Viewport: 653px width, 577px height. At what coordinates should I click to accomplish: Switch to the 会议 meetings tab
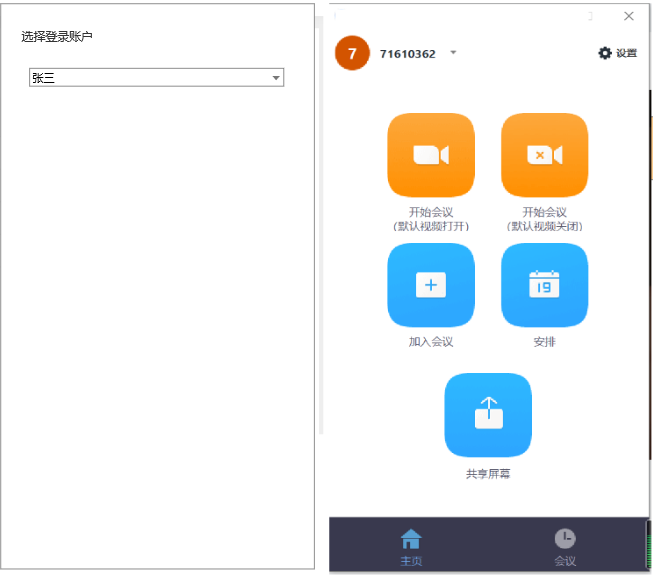(x=565, y=547)
